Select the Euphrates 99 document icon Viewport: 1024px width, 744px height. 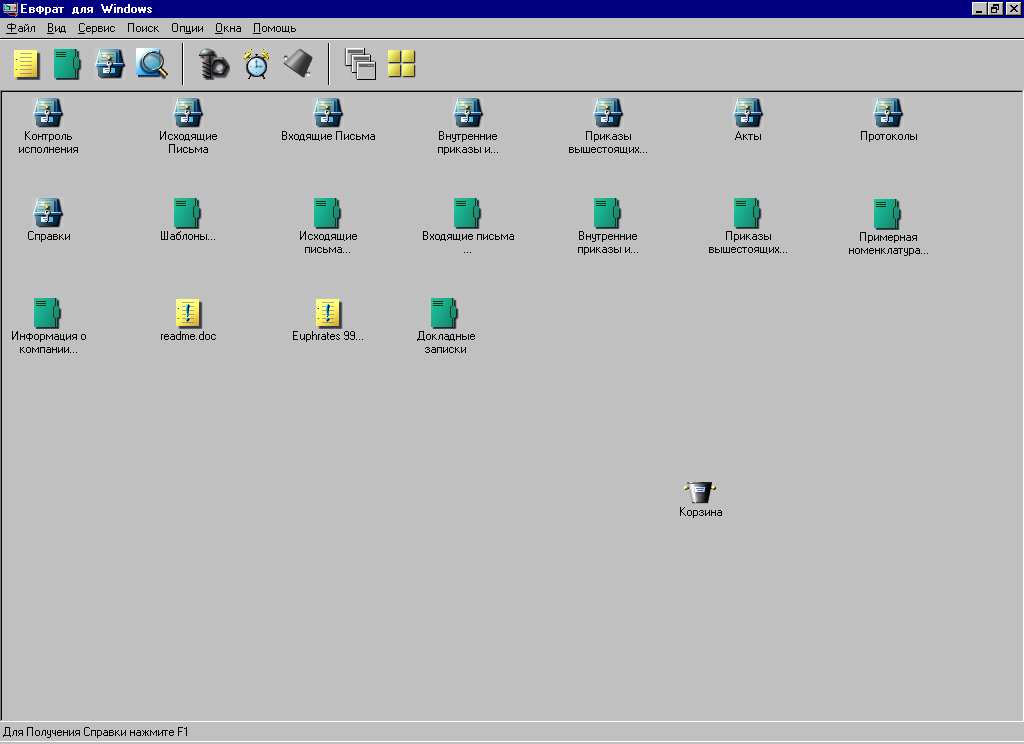pyautogui.click(x=328, y=313)
